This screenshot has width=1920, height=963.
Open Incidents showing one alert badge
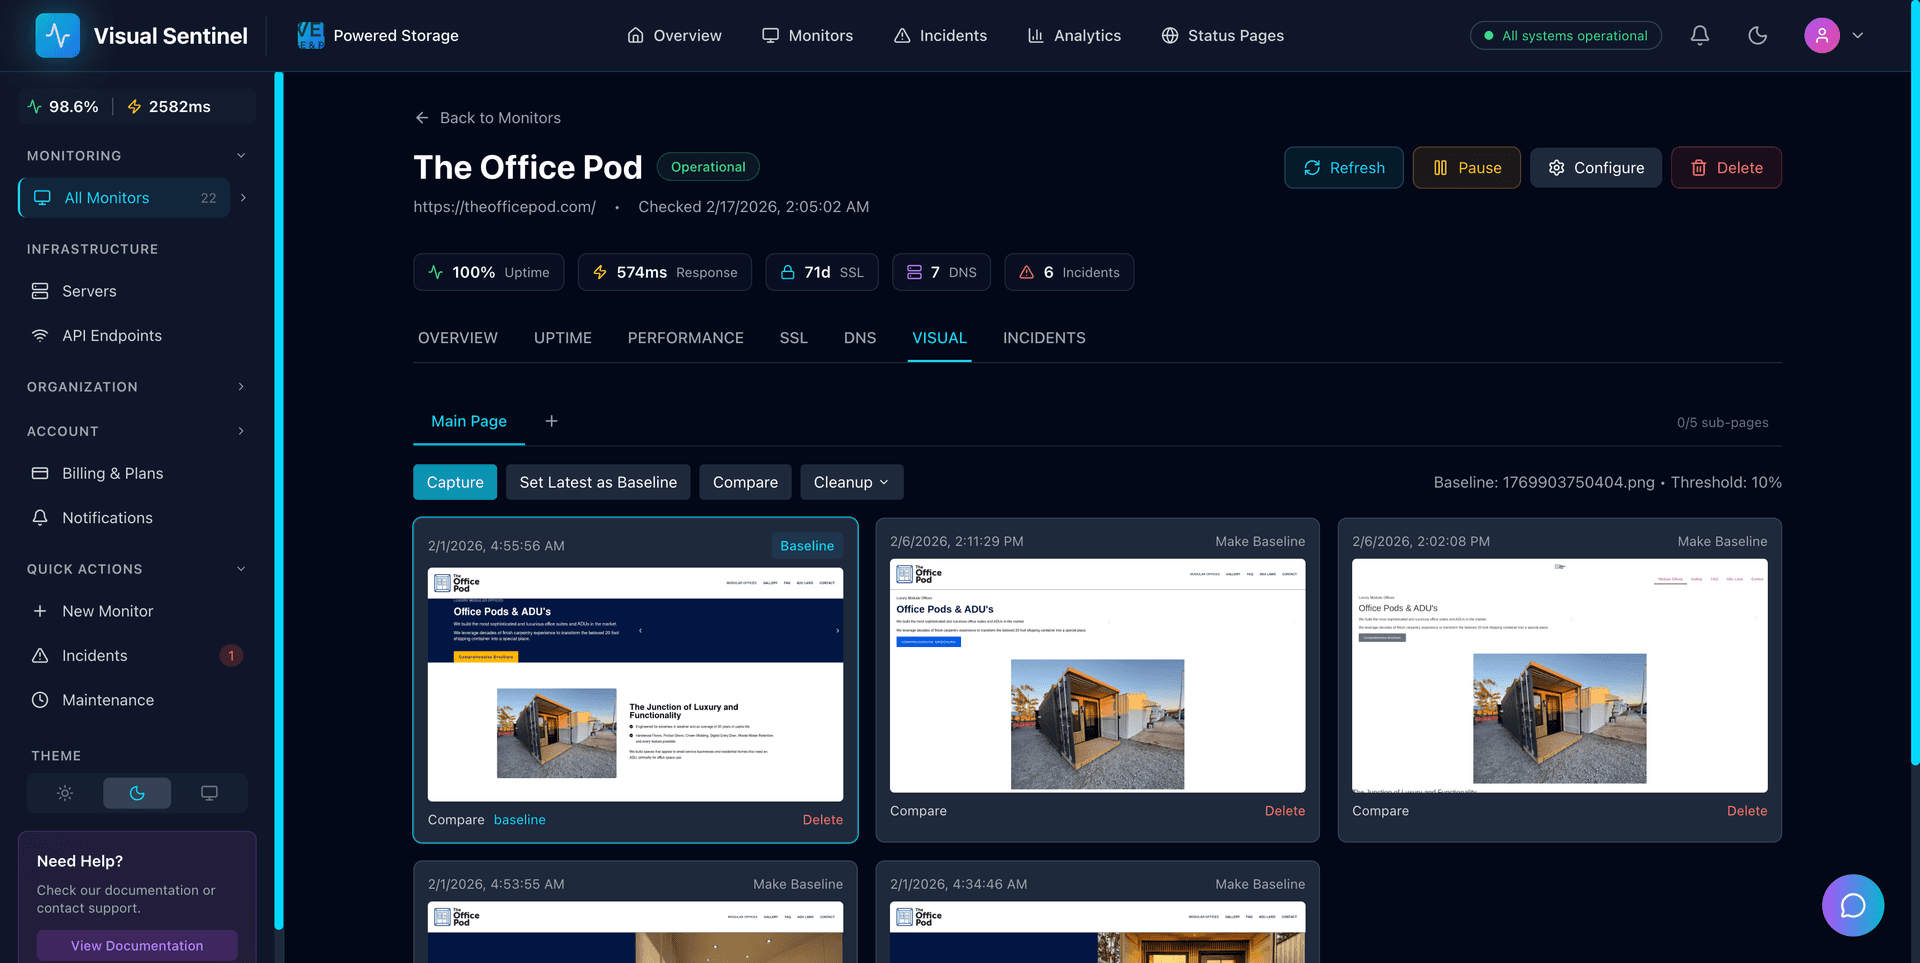pyautogui.click(x=93, y=655)
